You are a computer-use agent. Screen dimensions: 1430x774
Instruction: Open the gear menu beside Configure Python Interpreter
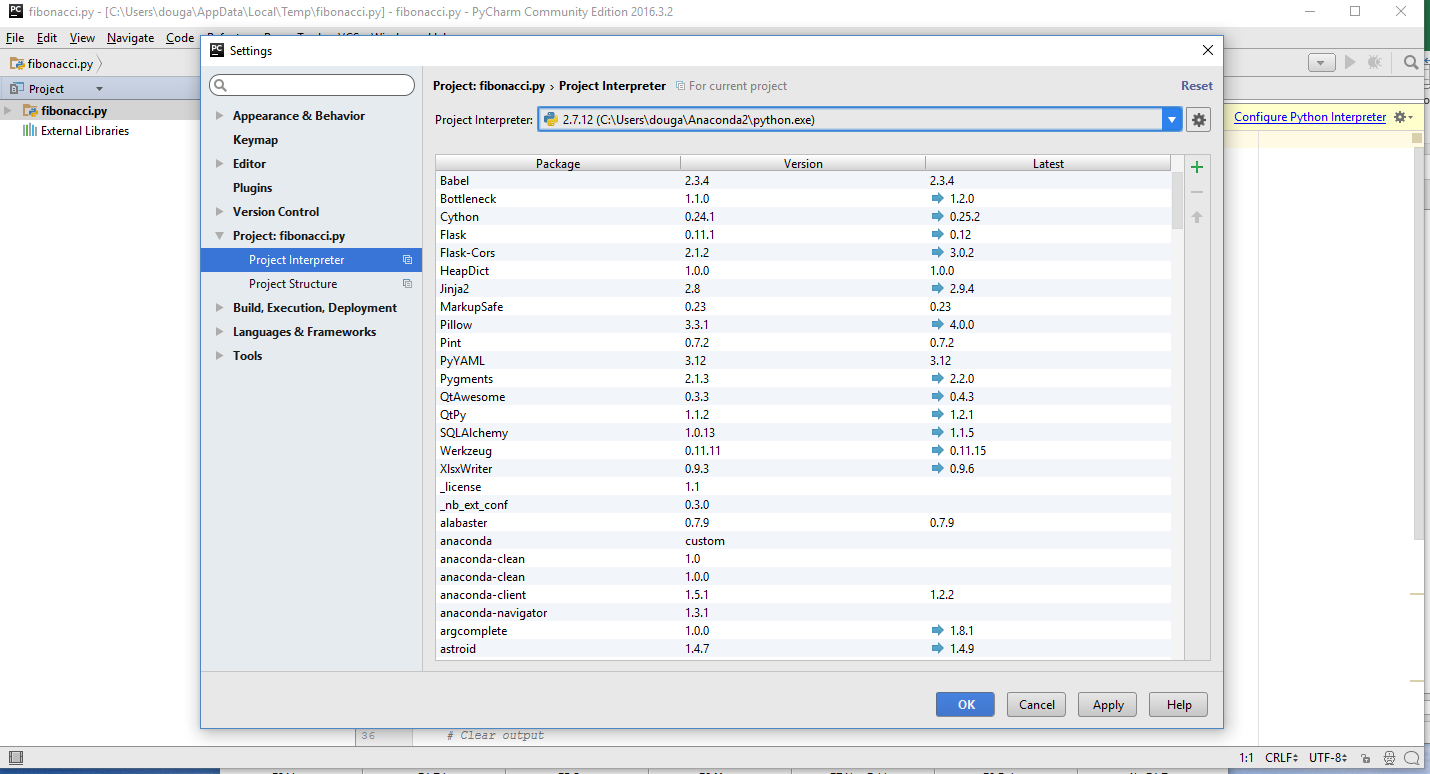click(x=1401, y=117)
